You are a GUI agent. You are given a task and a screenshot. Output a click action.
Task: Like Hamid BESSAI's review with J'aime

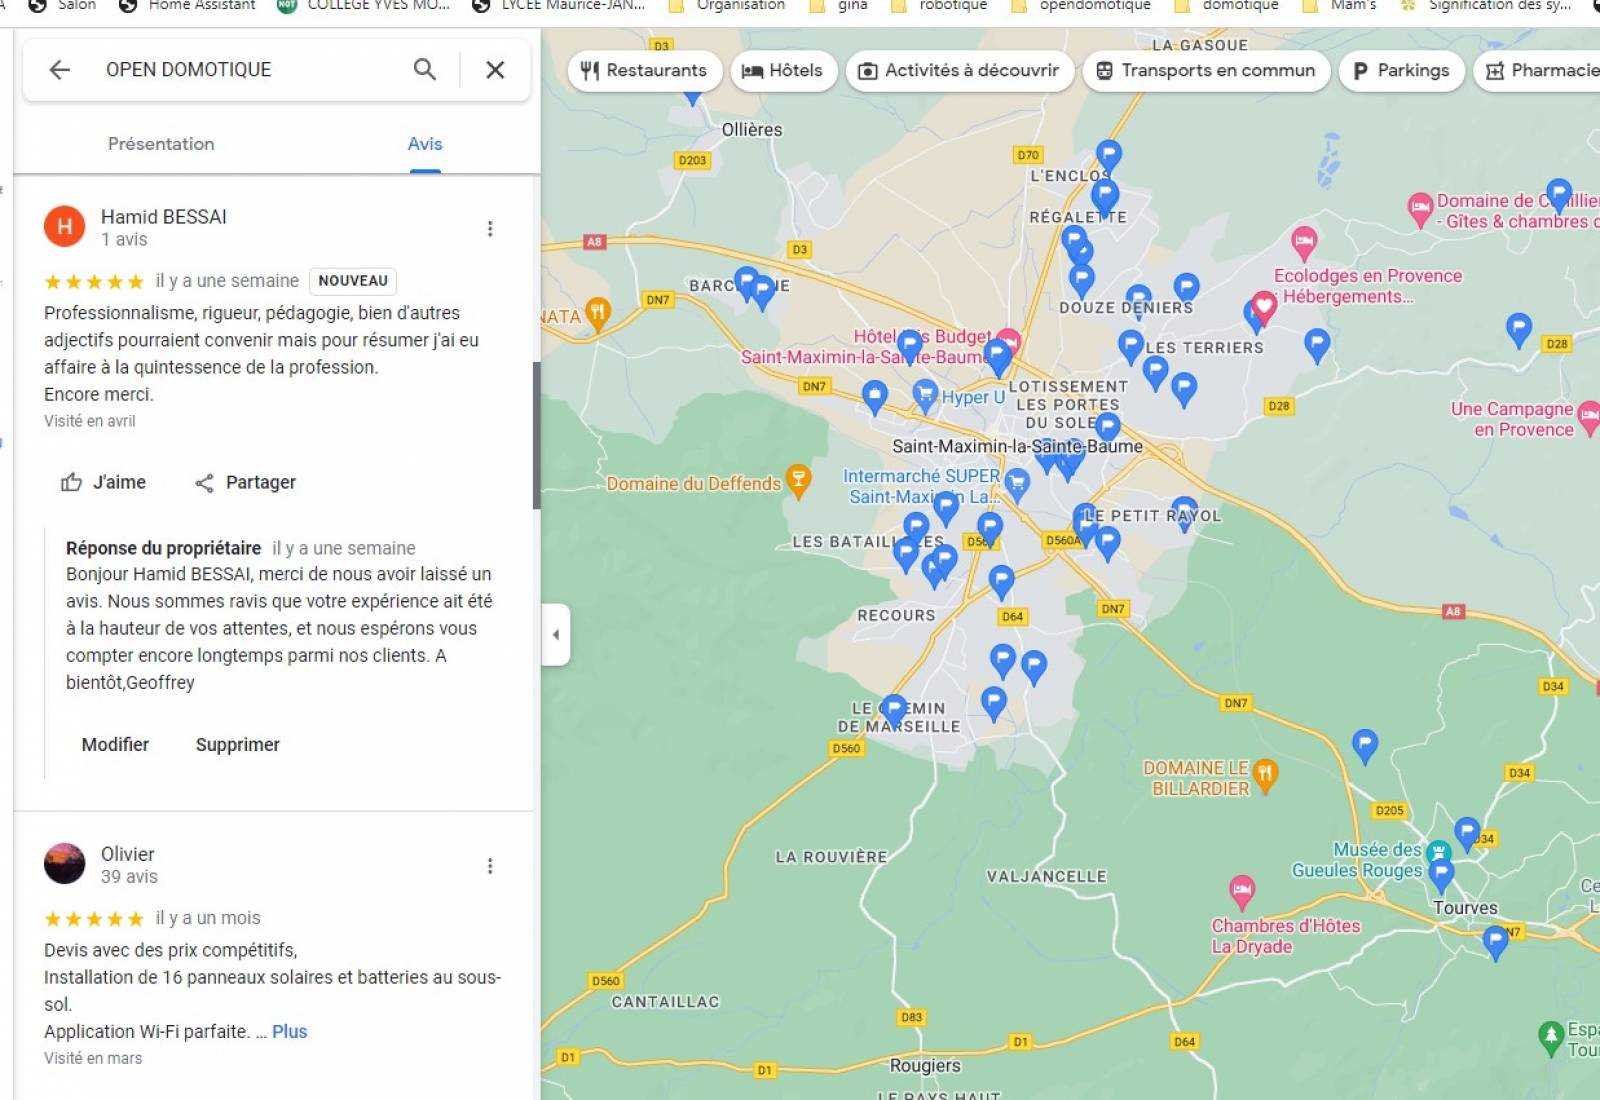point(103,482)
